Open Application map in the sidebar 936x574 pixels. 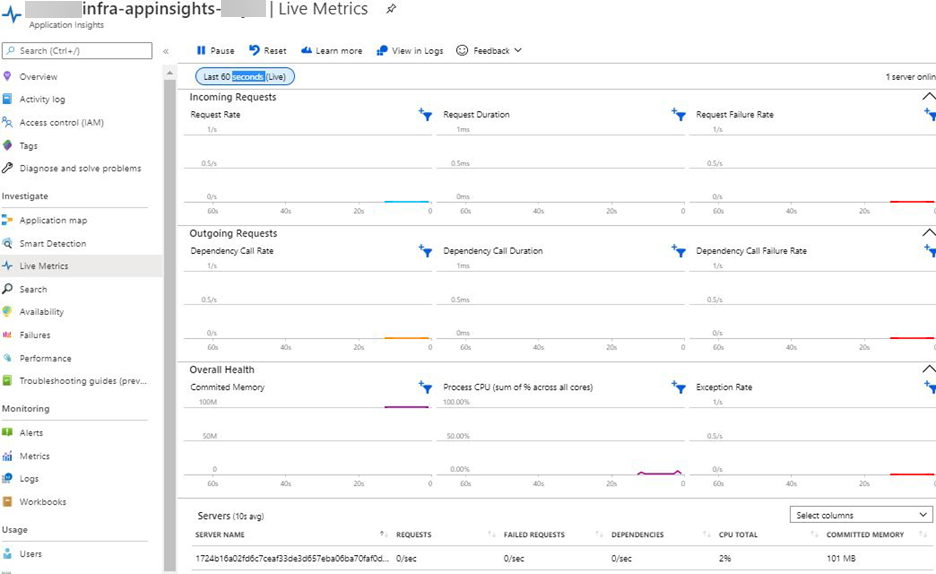coord(53,220)
